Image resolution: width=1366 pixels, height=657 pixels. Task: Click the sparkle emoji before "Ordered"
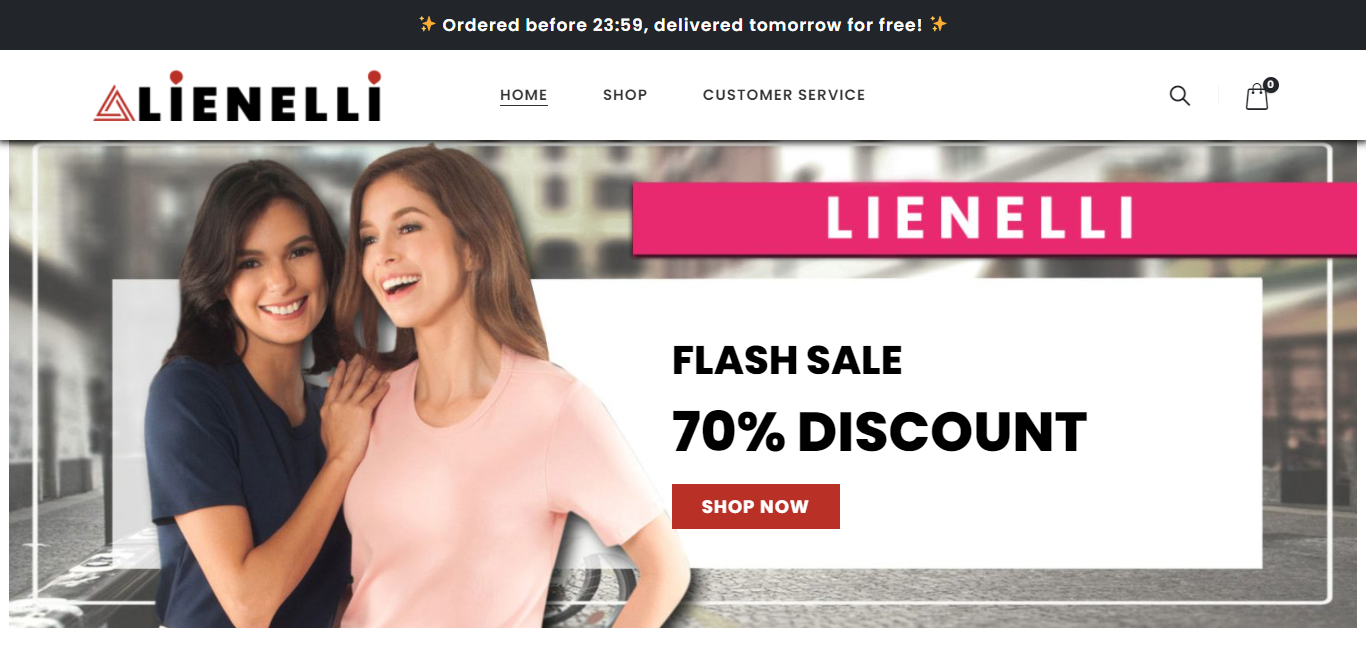[x=427, y=24]
